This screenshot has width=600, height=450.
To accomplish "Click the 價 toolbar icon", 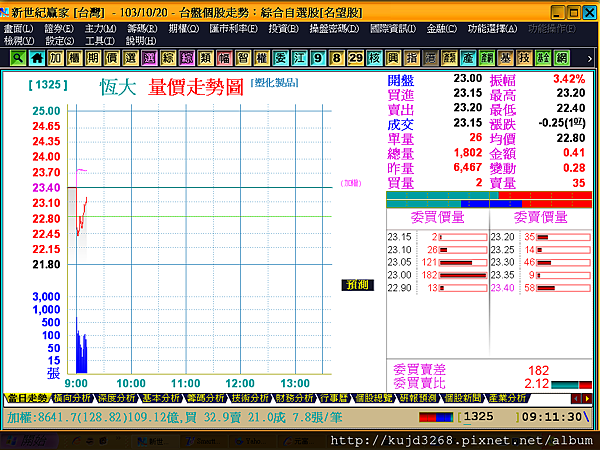I will (112, 58).
